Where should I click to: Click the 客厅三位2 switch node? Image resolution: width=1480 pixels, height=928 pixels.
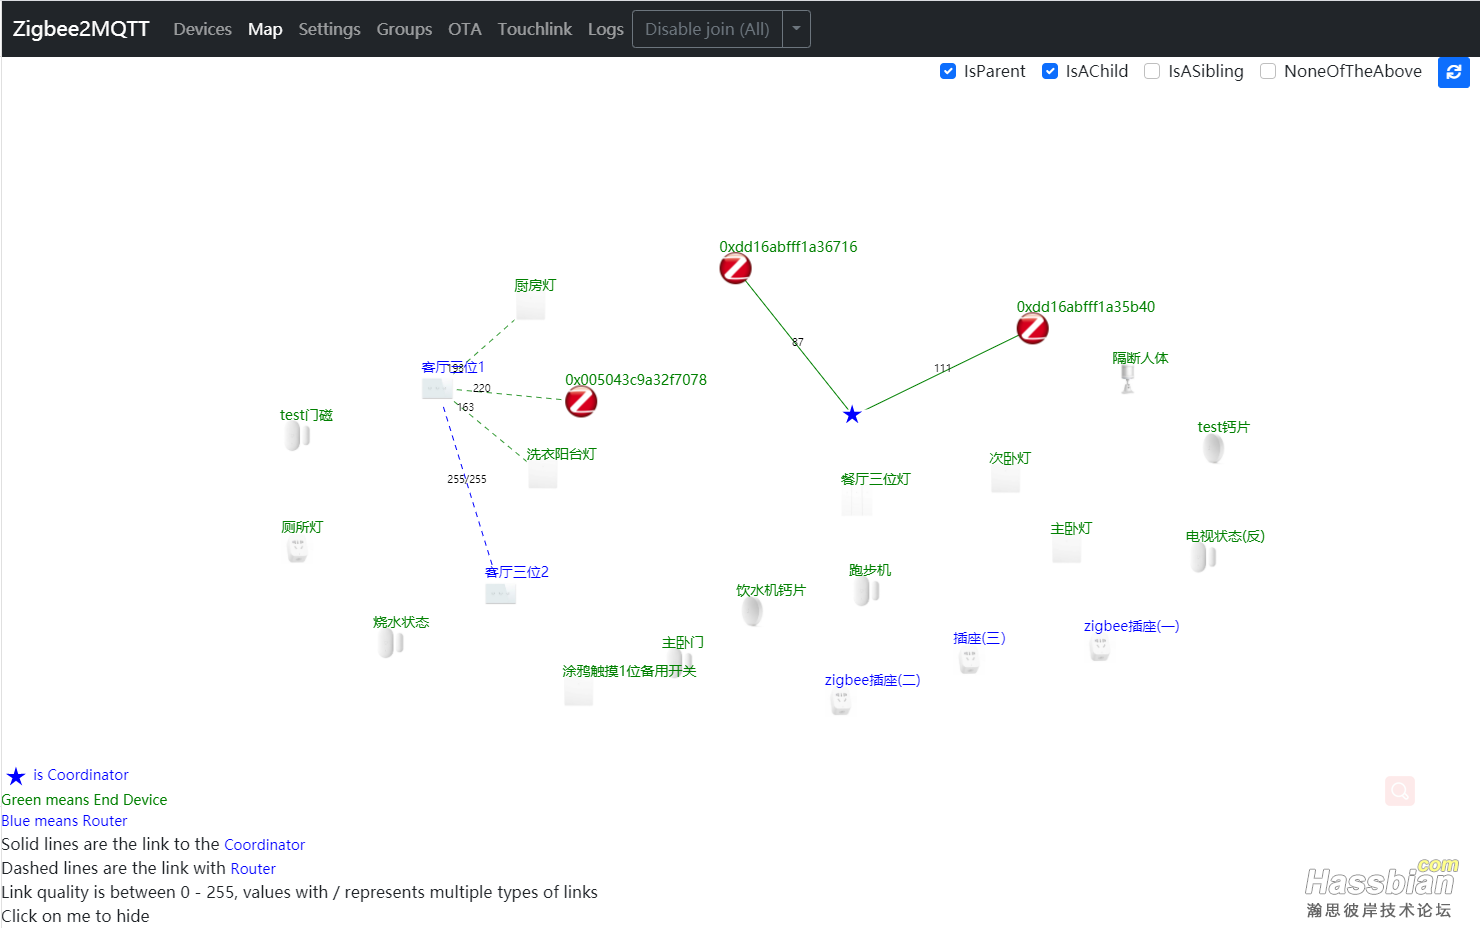point(501,593)
